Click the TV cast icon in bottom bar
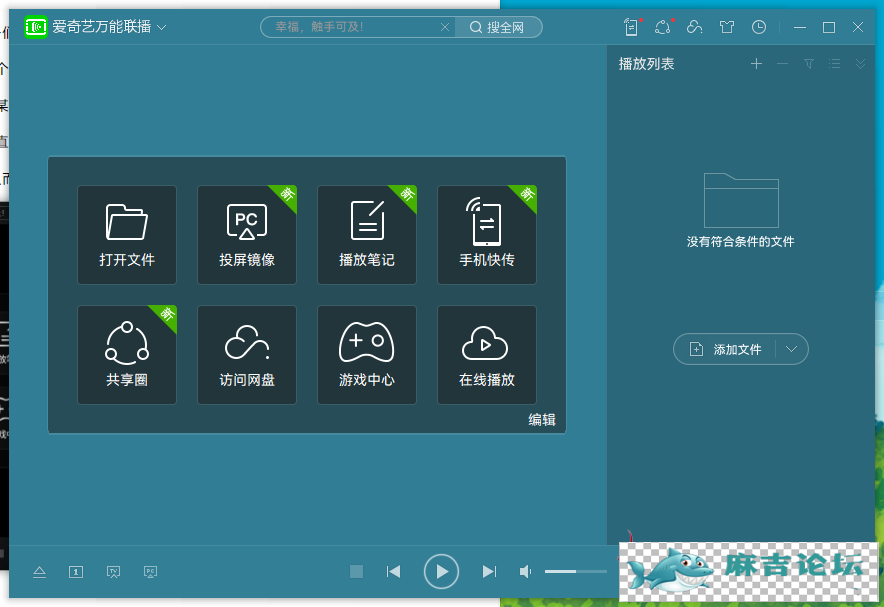The width and height of the screenshot is (884, 607). click(113, 572)
